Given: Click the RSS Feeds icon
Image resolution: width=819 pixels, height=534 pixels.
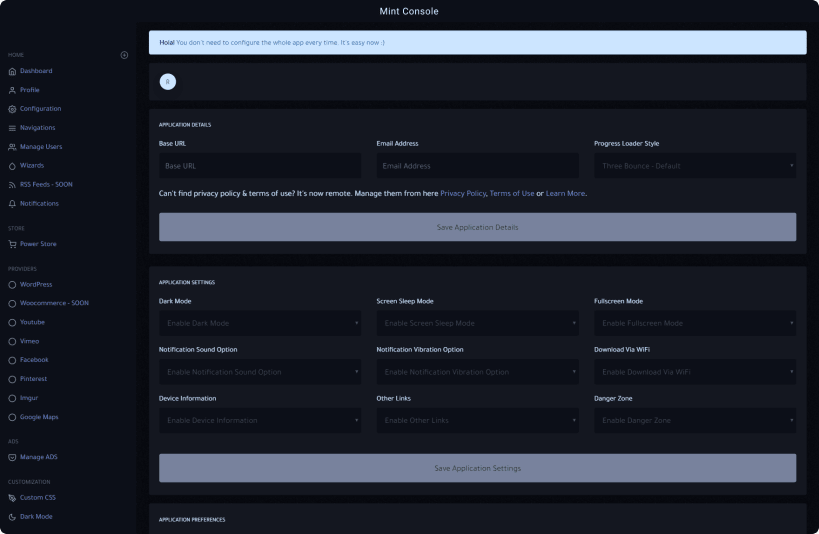Looking at the screenshot, I should 12,185.
